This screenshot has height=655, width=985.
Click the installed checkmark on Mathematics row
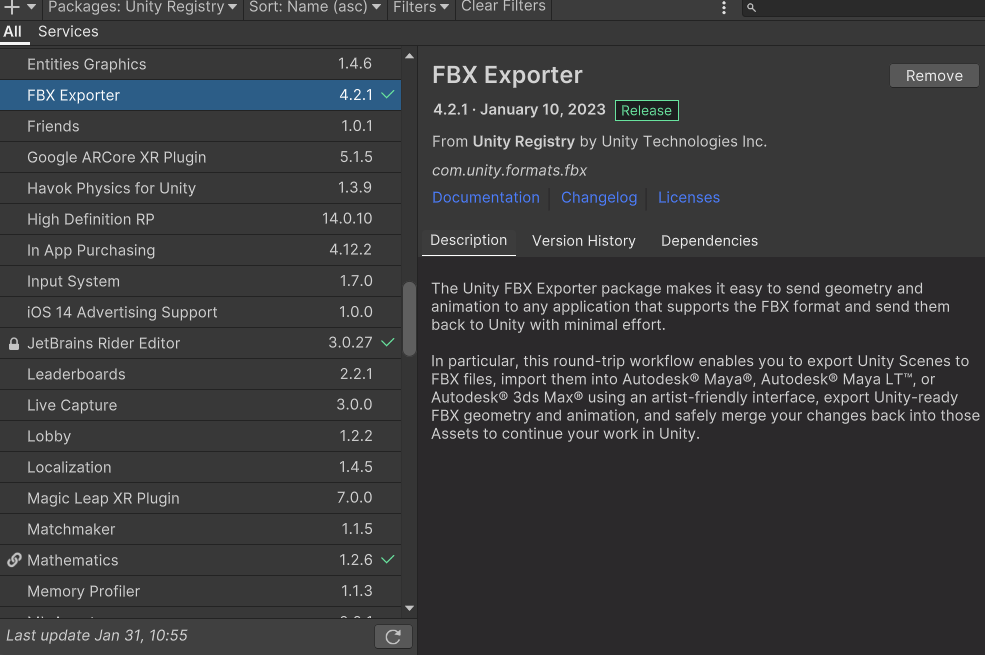388,560
